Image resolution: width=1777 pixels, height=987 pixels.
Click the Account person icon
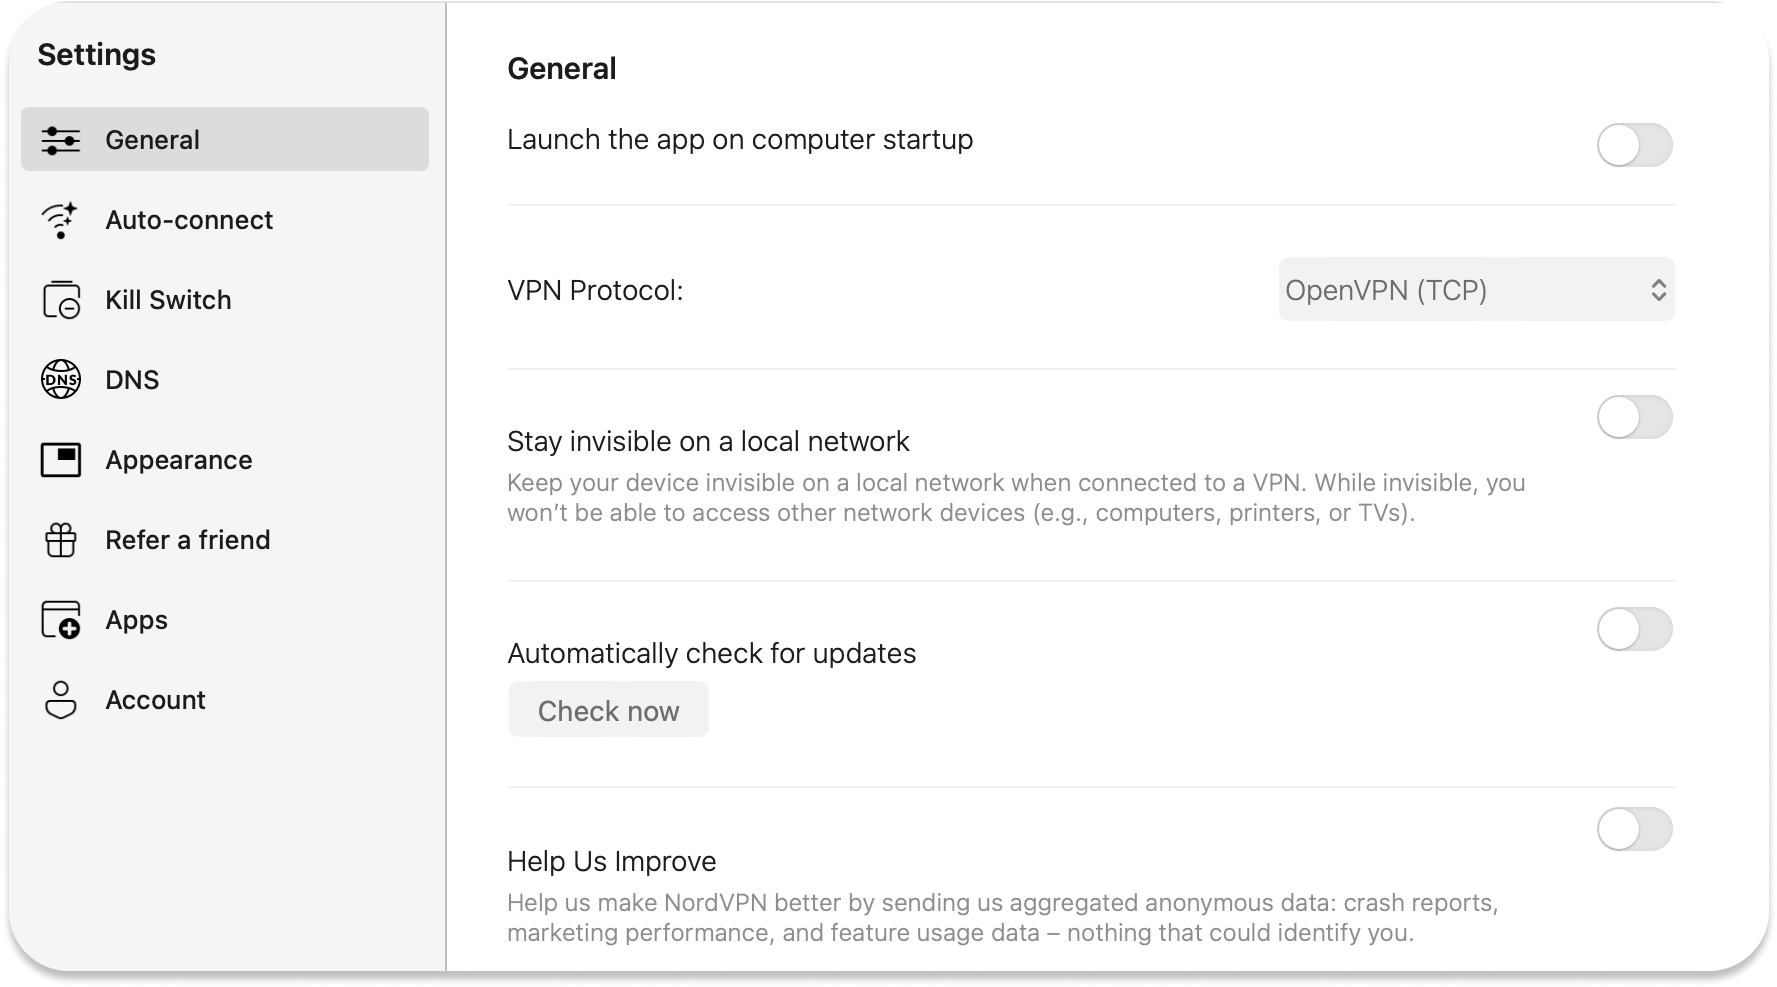pyautogui.click(x=61, y=700)
